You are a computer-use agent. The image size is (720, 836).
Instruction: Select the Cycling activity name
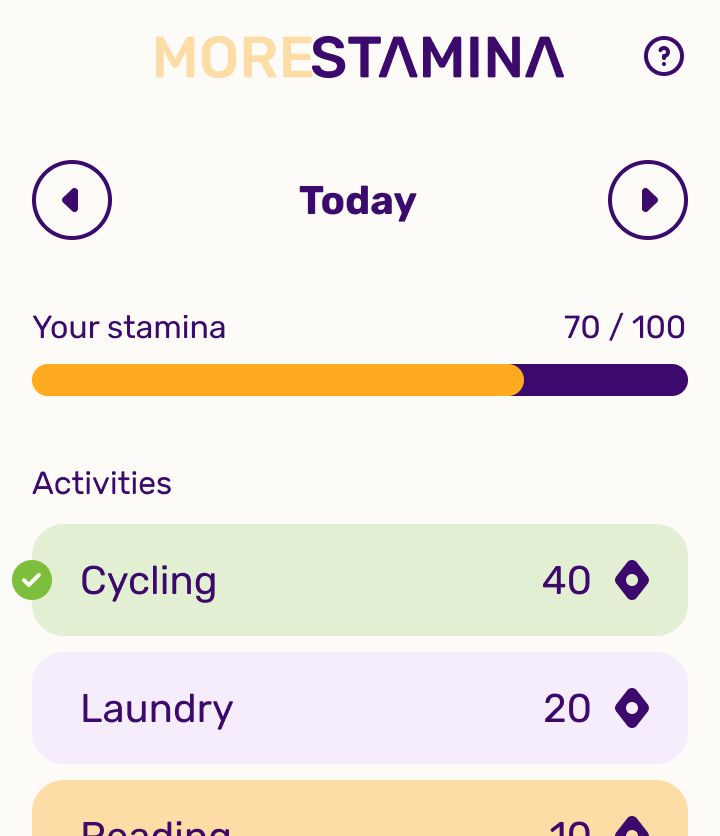[149, 581]
